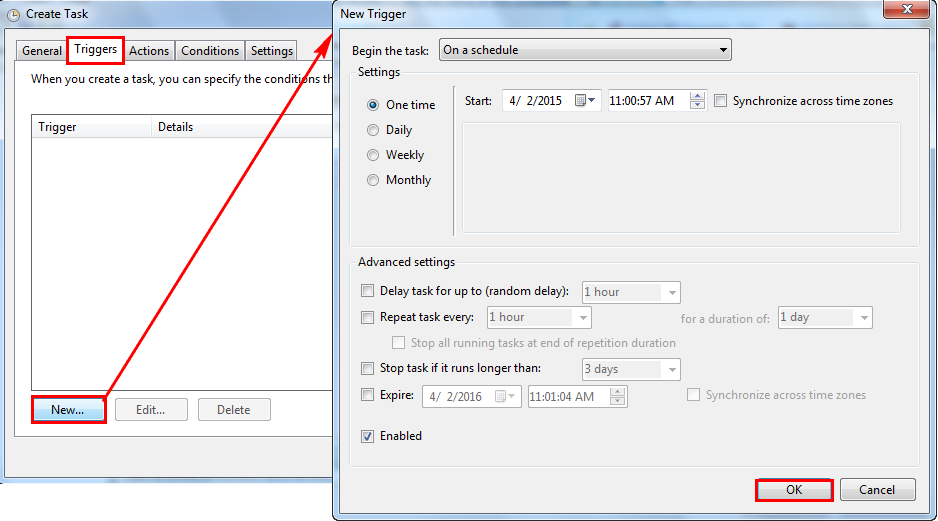Enable the Repeat task every checkbox
Screen dimensions: 938x521
(367, 317)
